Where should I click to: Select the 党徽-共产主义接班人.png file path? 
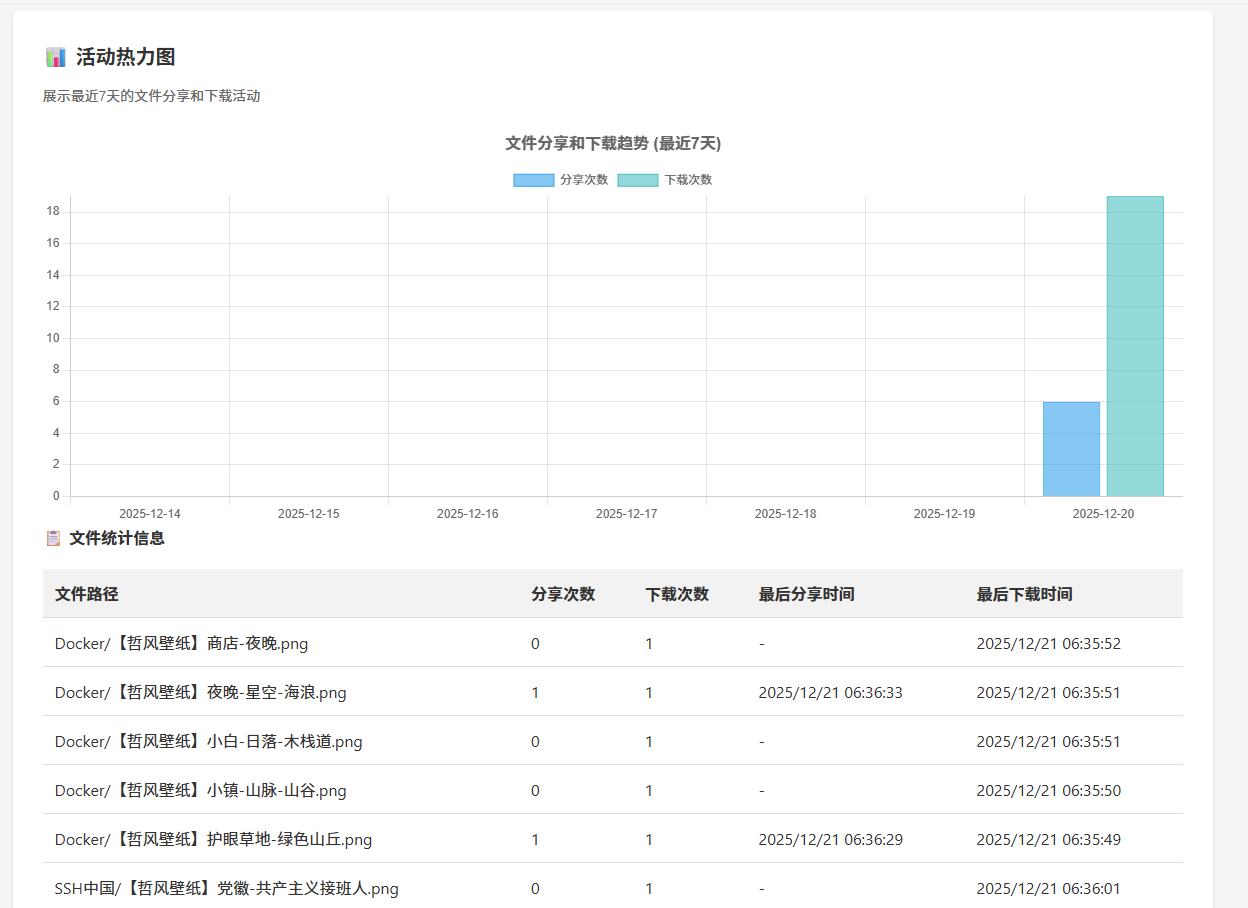pyautogui.click(x=227, y=888)
